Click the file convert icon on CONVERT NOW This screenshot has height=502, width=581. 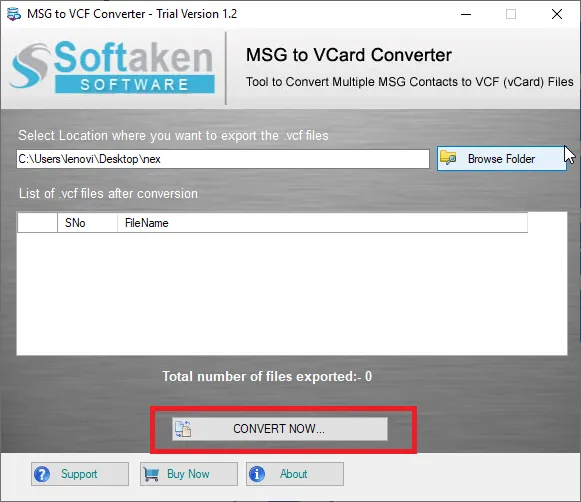coord(183,429)
